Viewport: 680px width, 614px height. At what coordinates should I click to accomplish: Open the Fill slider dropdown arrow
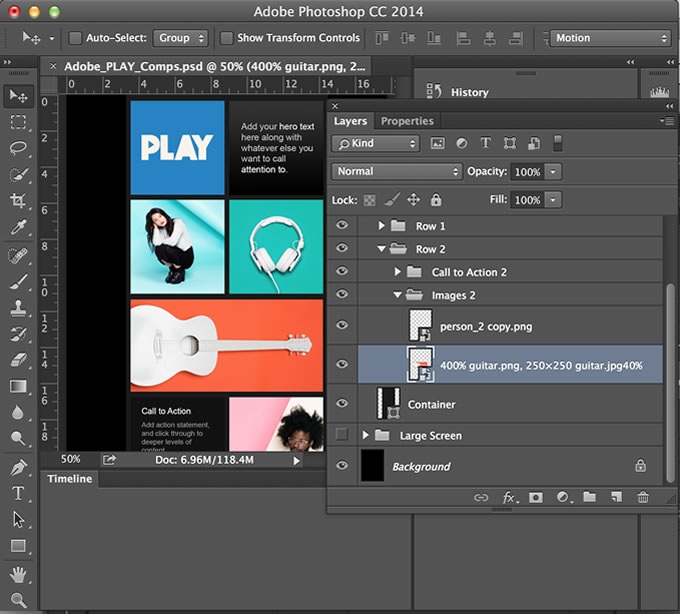pos(553,200)
